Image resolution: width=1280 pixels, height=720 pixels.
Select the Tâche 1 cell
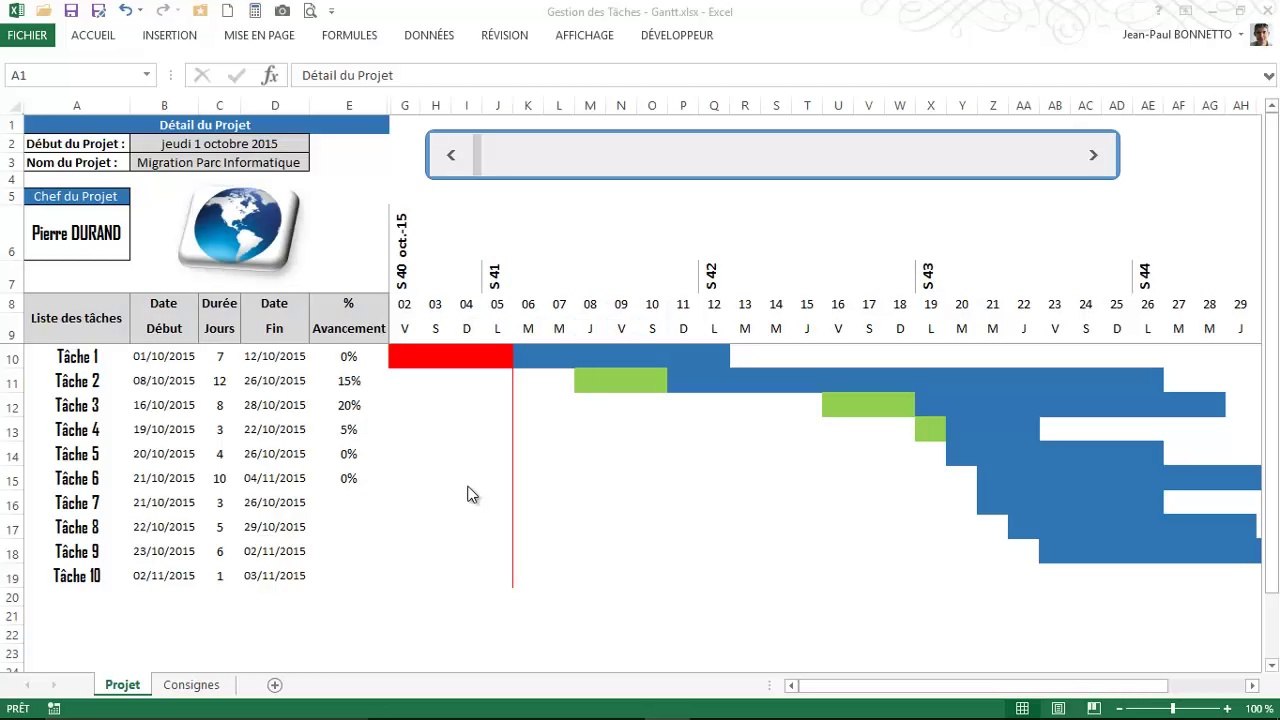pos(77,356)
